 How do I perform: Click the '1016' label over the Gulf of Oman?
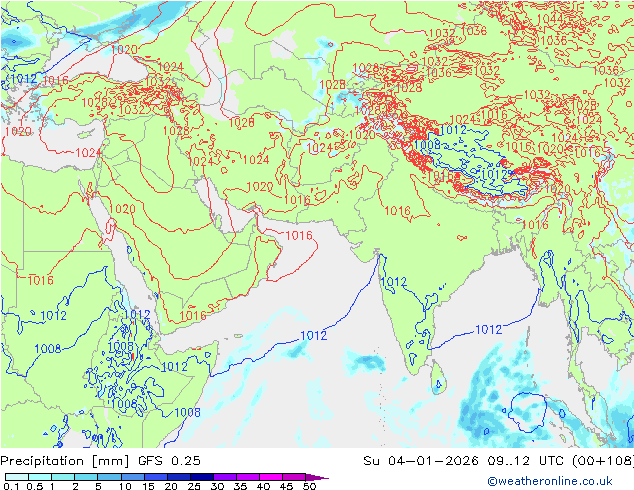point(299,235)
